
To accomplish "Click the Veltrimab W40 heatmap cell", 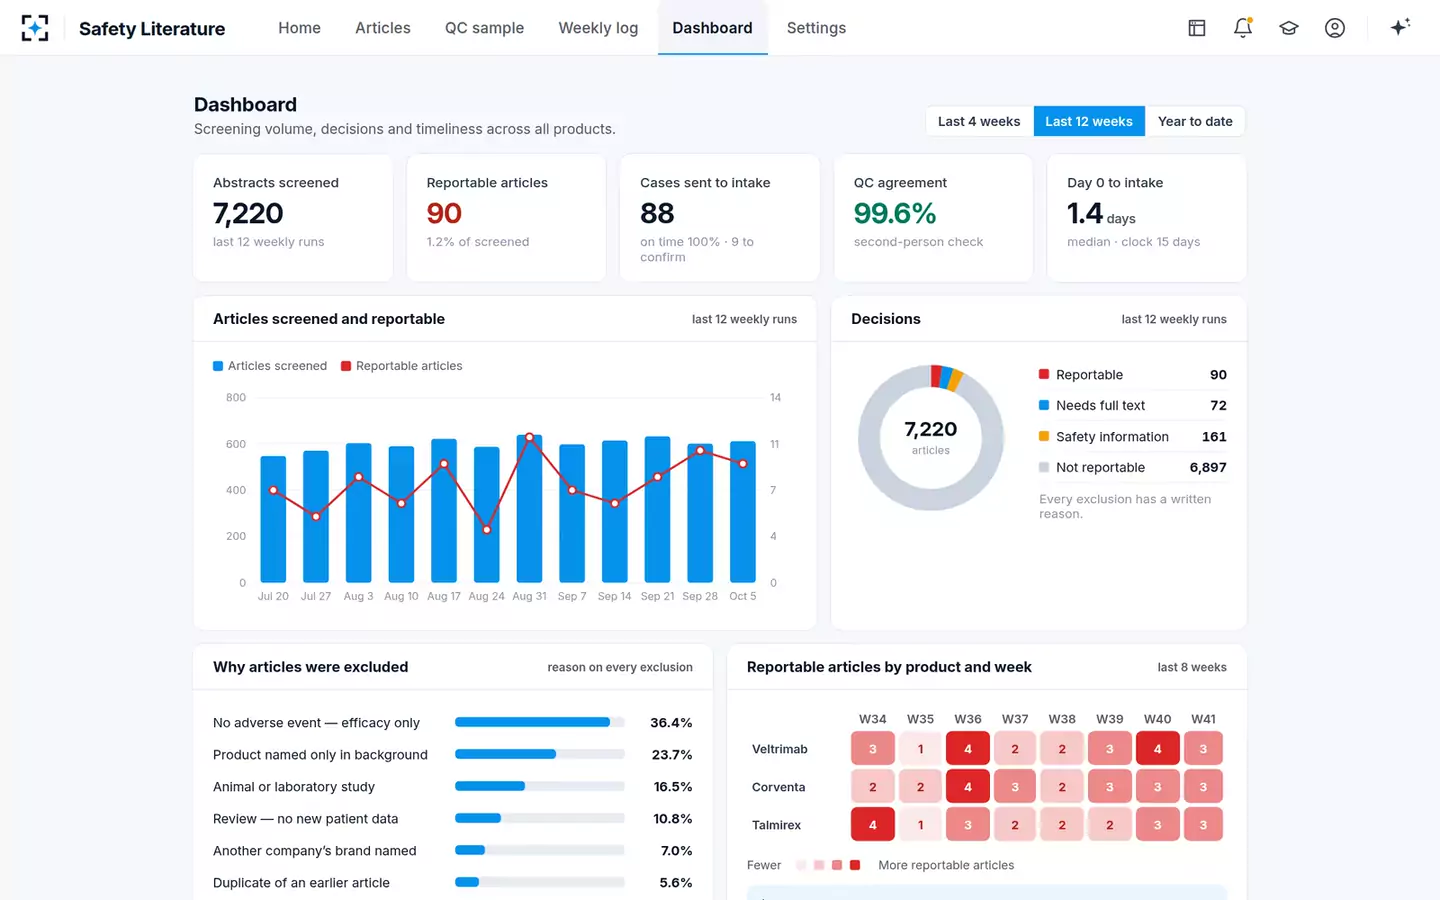I will [1157, 749].
